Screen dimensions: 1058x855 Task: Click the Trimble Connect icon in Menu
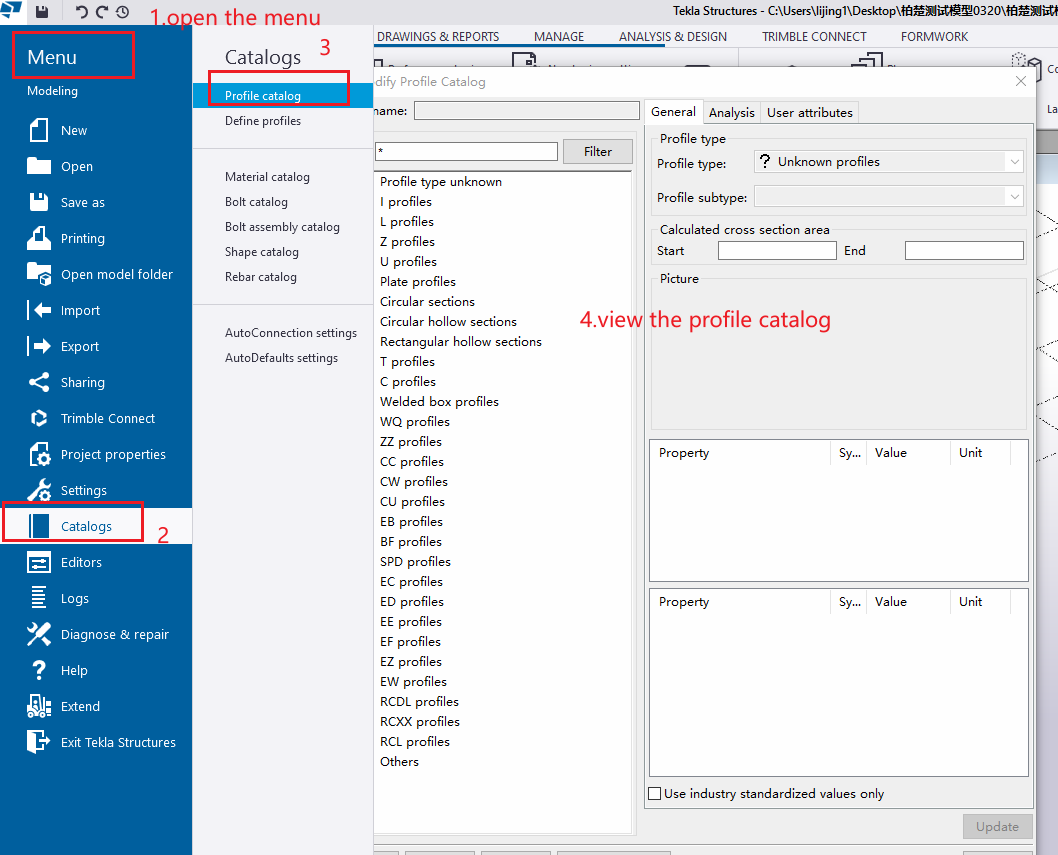(39, 418)
